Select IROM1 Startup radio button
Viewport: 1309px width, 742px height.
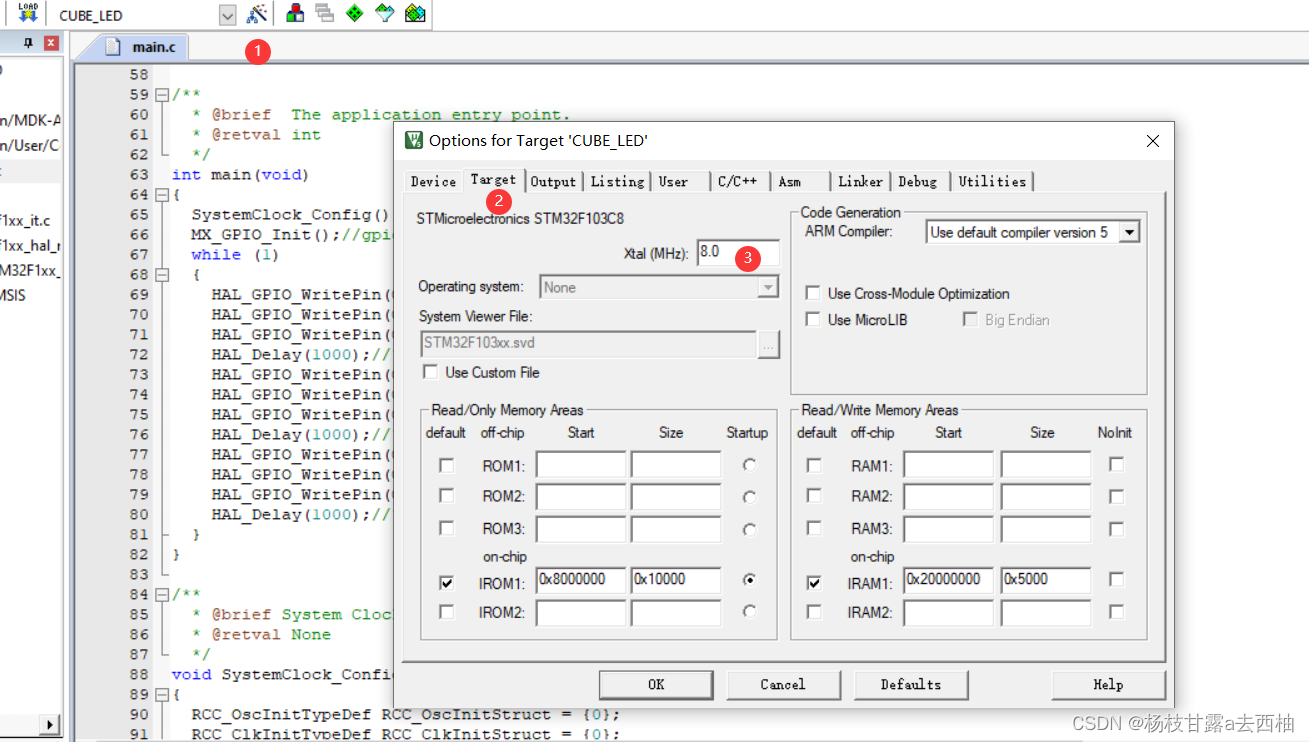click(749, 579)
